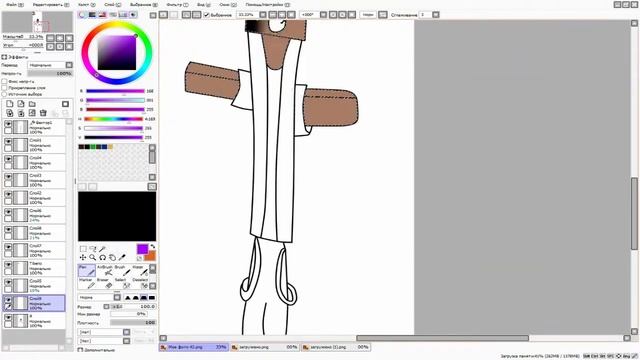Image resolution: width=640 pixels, height=360 pixels.
Task: Swap foreground and background colors arrow
Action: pyautogui.click(x=153, y=247)
